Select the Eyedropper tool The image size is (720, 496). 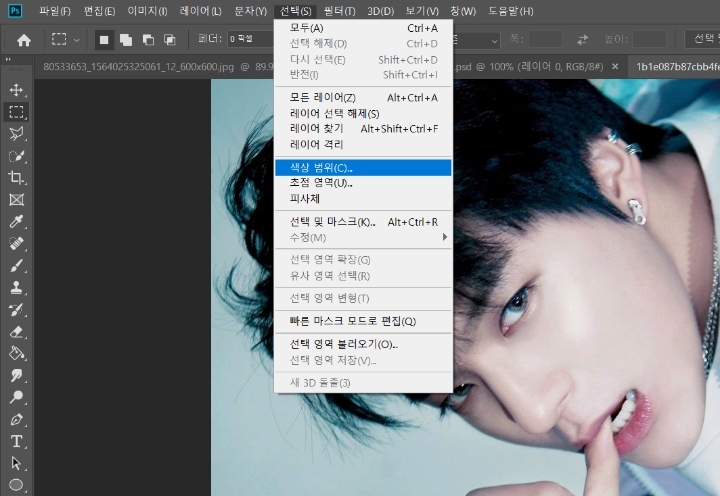(x=16, y=222)
